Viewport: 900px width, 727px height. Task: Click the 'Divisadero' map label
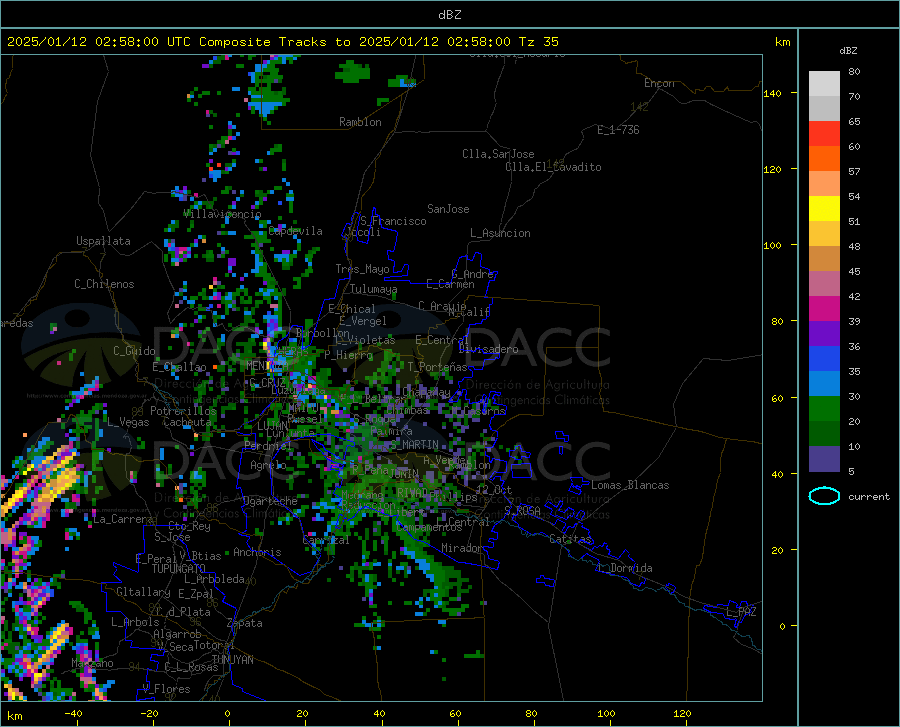(488, 349)
